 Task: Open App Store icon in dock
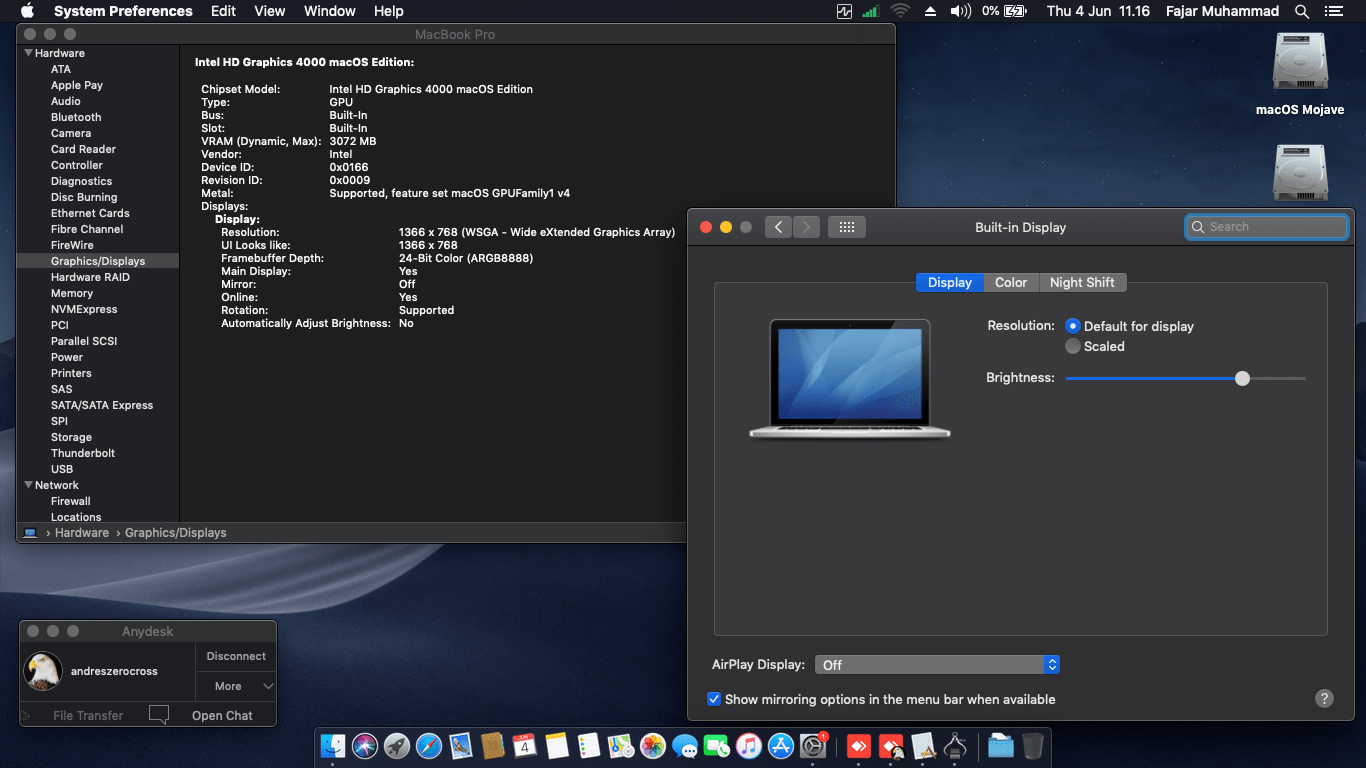tap(781, 746)
